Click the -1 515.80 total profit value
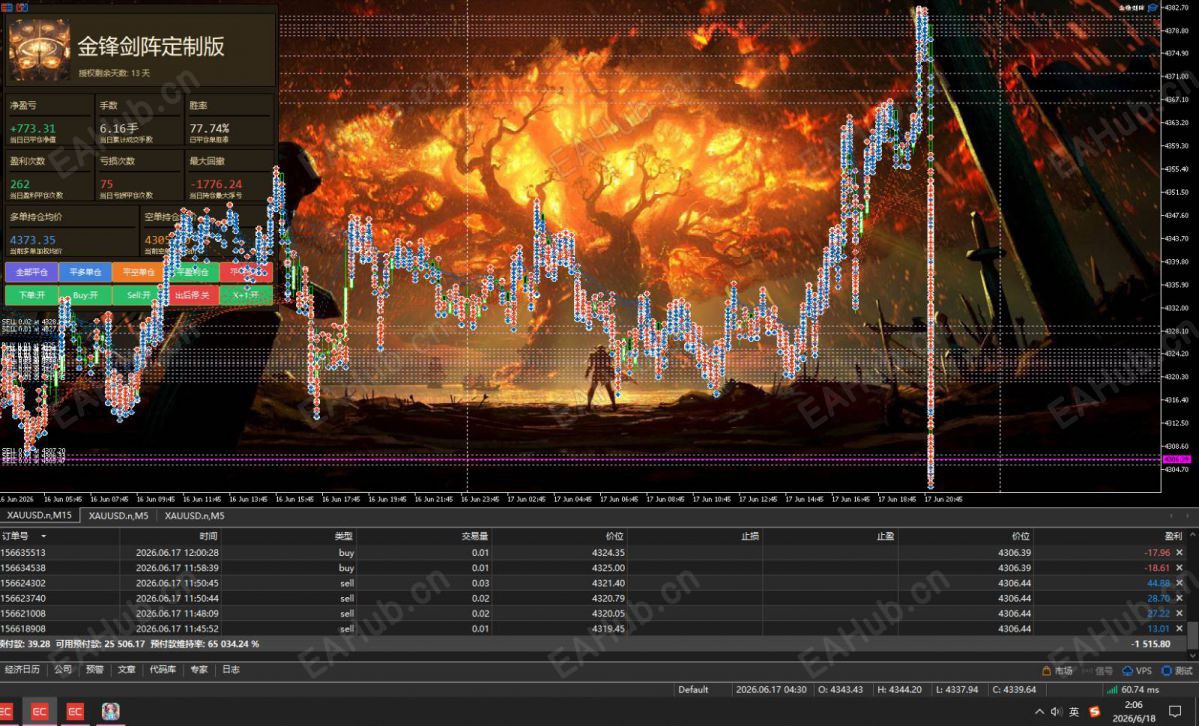Image resolution: width=1199 pixels, height=726 pixels. 1151,644
